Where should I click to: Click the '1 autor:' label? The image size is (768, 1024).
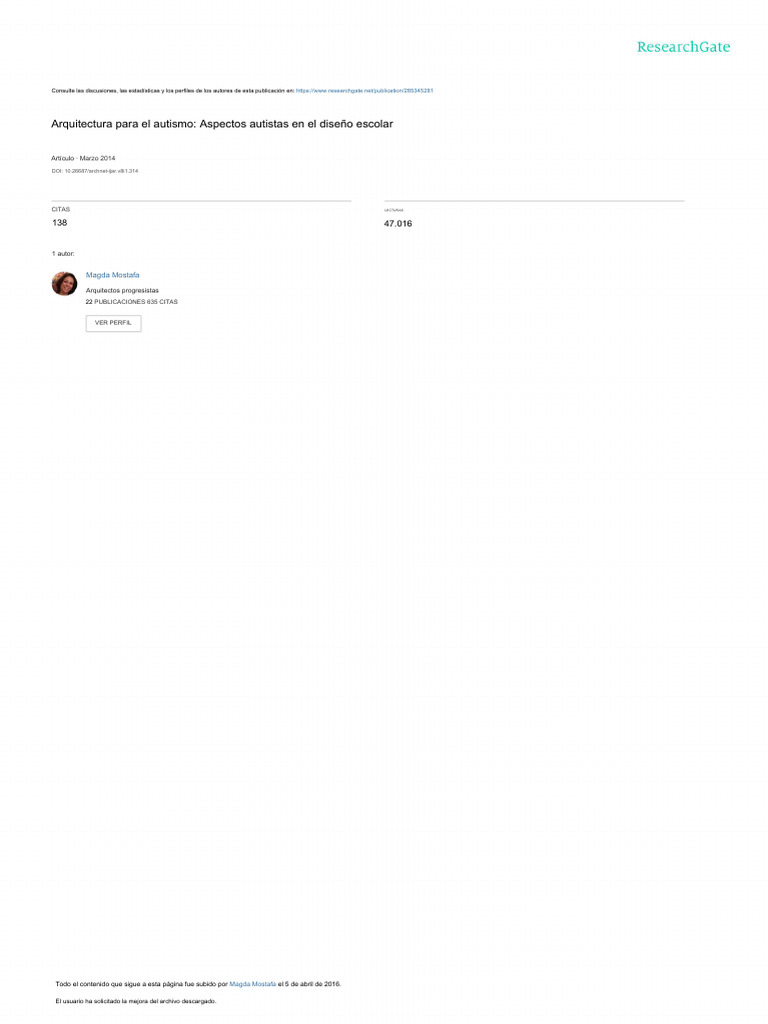(x=63, y=253)
